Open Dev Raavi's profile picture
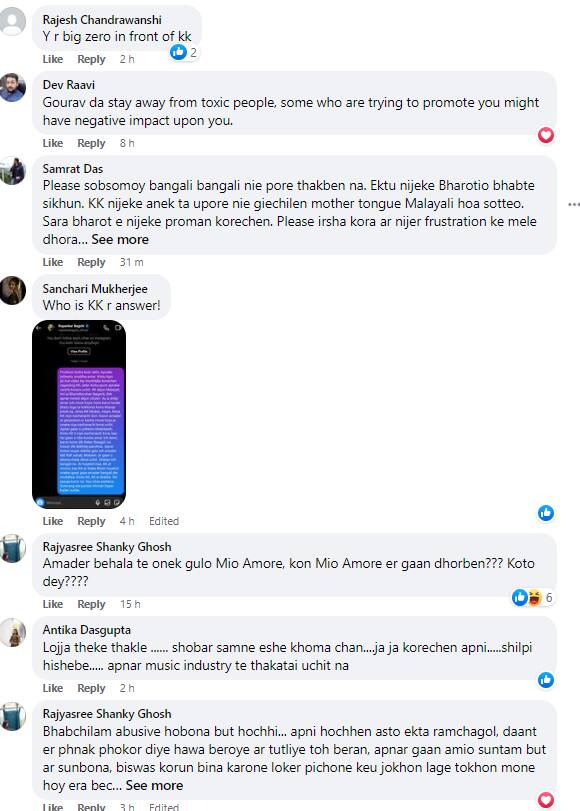The width and height of the screenshot is (580, 811). point(12,87)
